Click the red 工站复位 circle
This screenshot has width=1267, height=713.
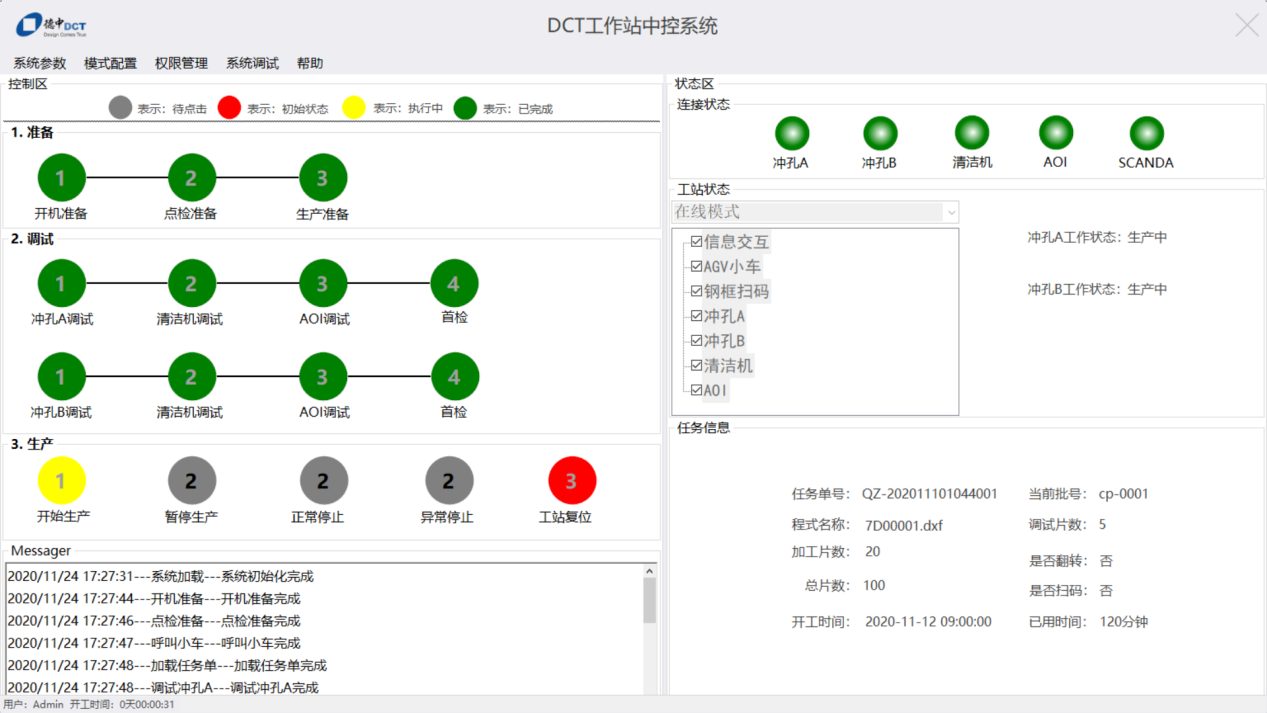click(x=571, y=481)
